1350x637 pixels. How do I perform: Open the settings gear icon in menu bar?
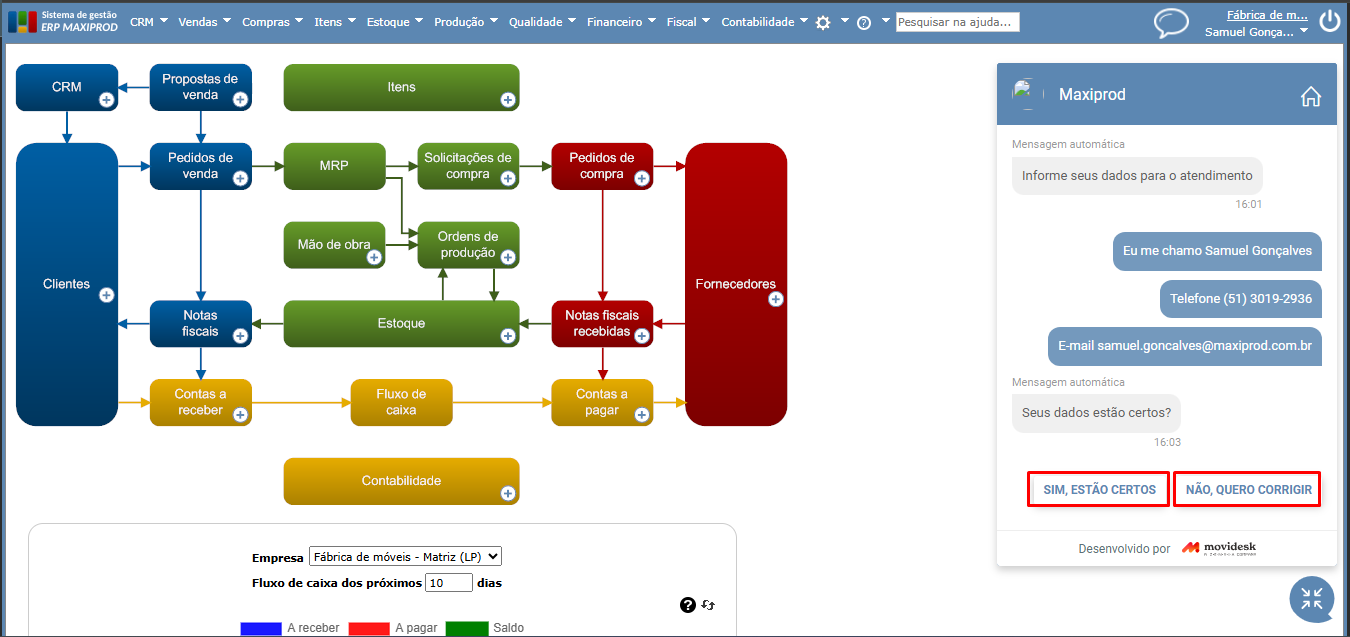[823, 22]
